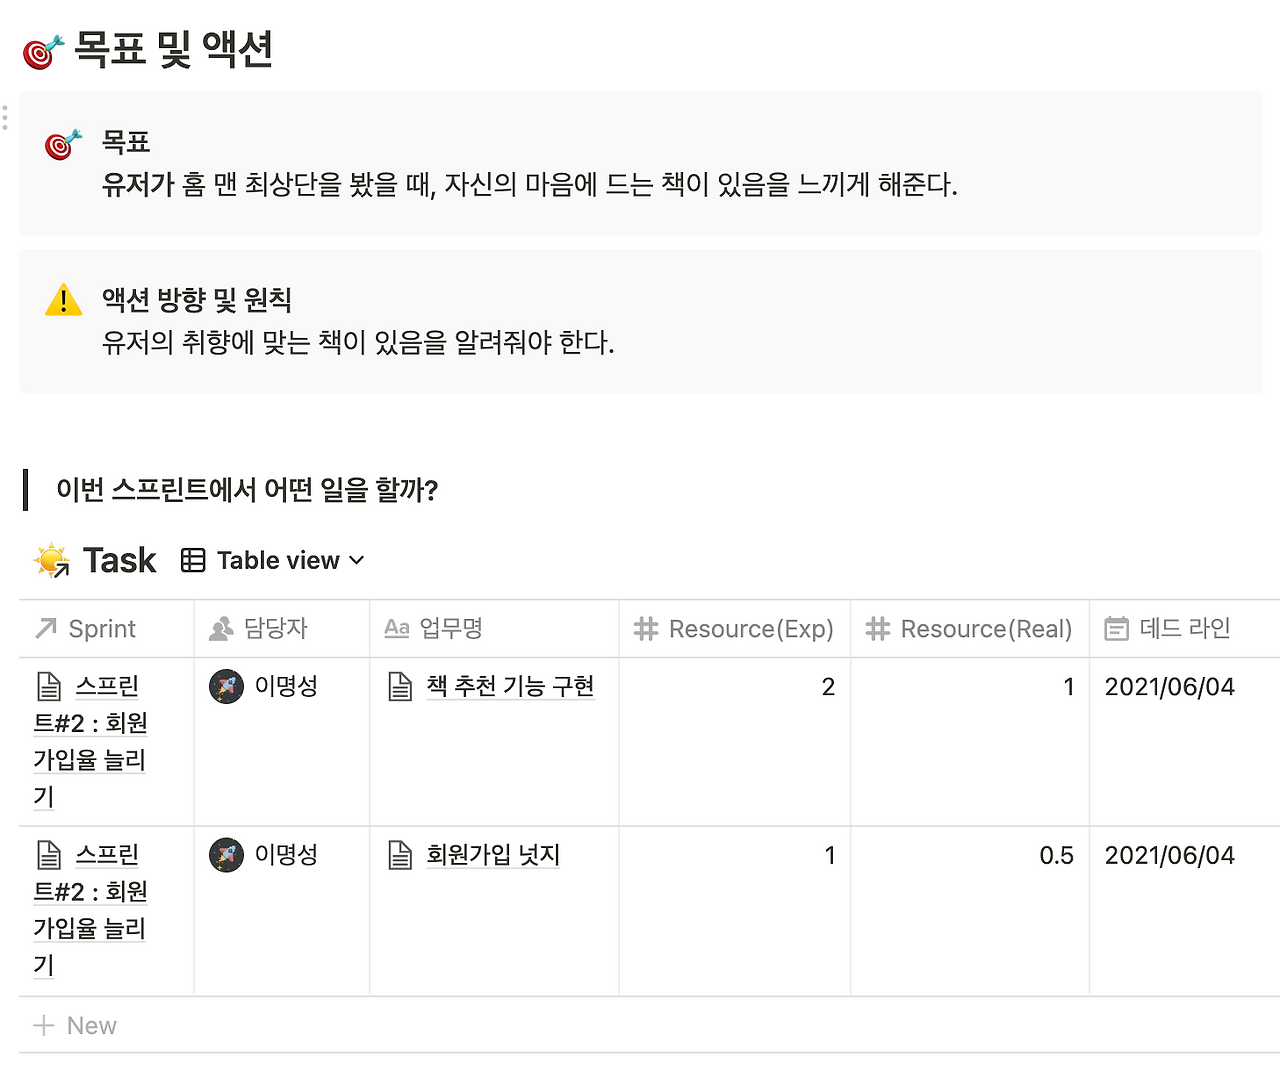This screenshot has width=1280, height=1071.
Task: Click the Aa icon on the 업무명 column header
Action: click(396, 628)
